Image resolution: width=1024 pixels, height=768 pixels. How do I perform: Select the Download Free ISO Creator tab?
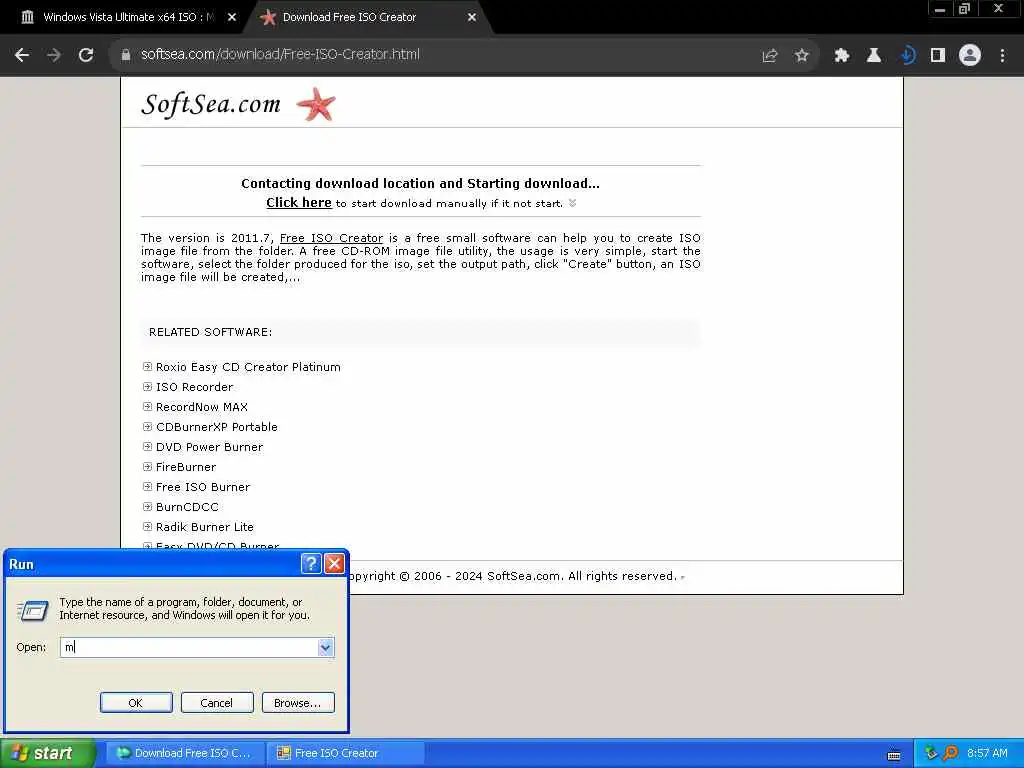pos(367,18)
